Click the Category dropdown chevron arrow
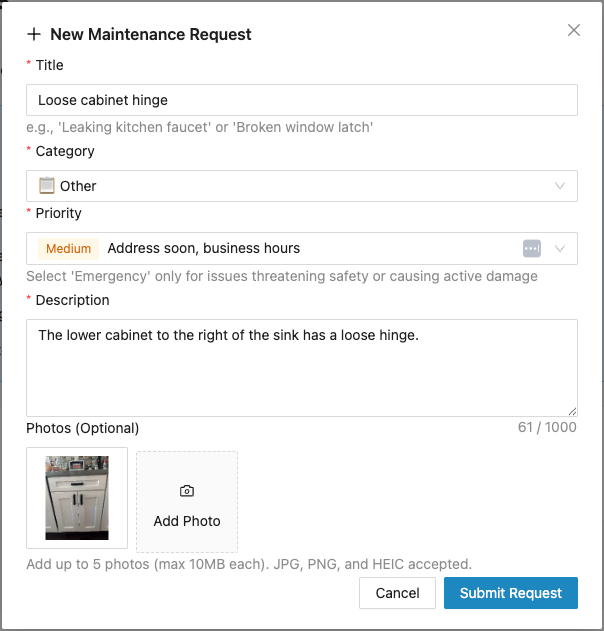 tap(560, 186)
